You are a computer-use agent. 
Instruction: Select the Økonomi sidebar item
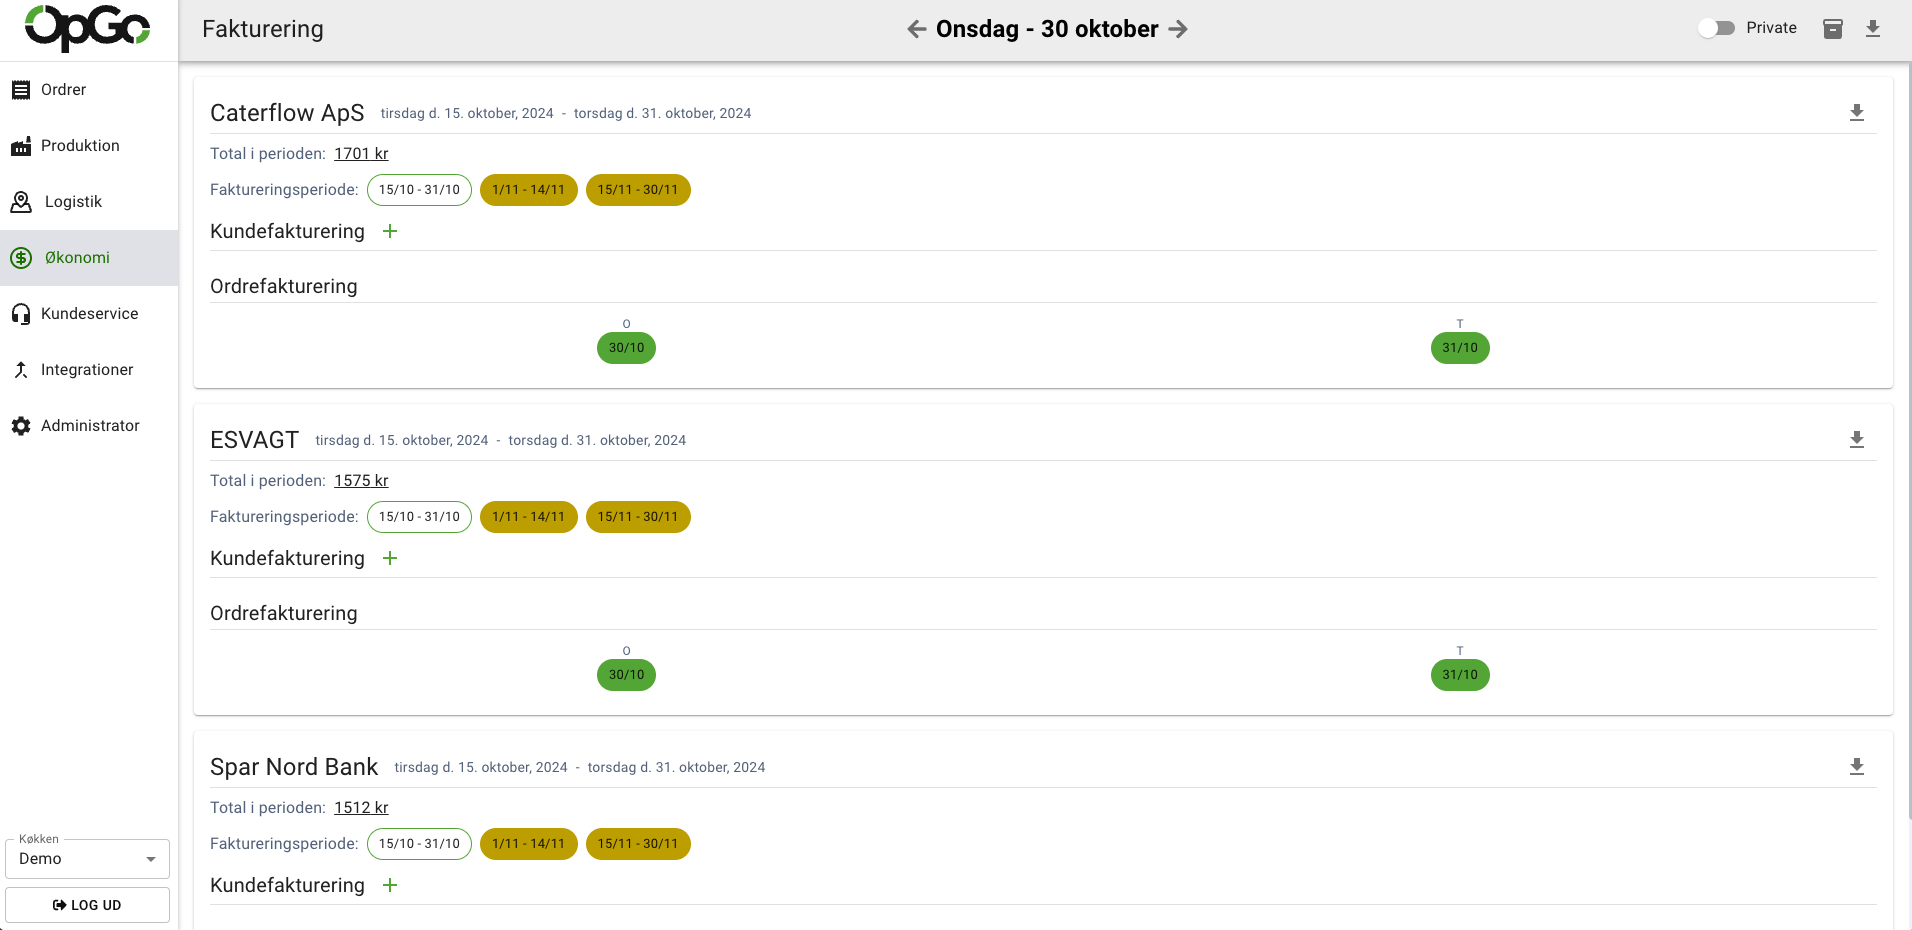click(89, 258)
